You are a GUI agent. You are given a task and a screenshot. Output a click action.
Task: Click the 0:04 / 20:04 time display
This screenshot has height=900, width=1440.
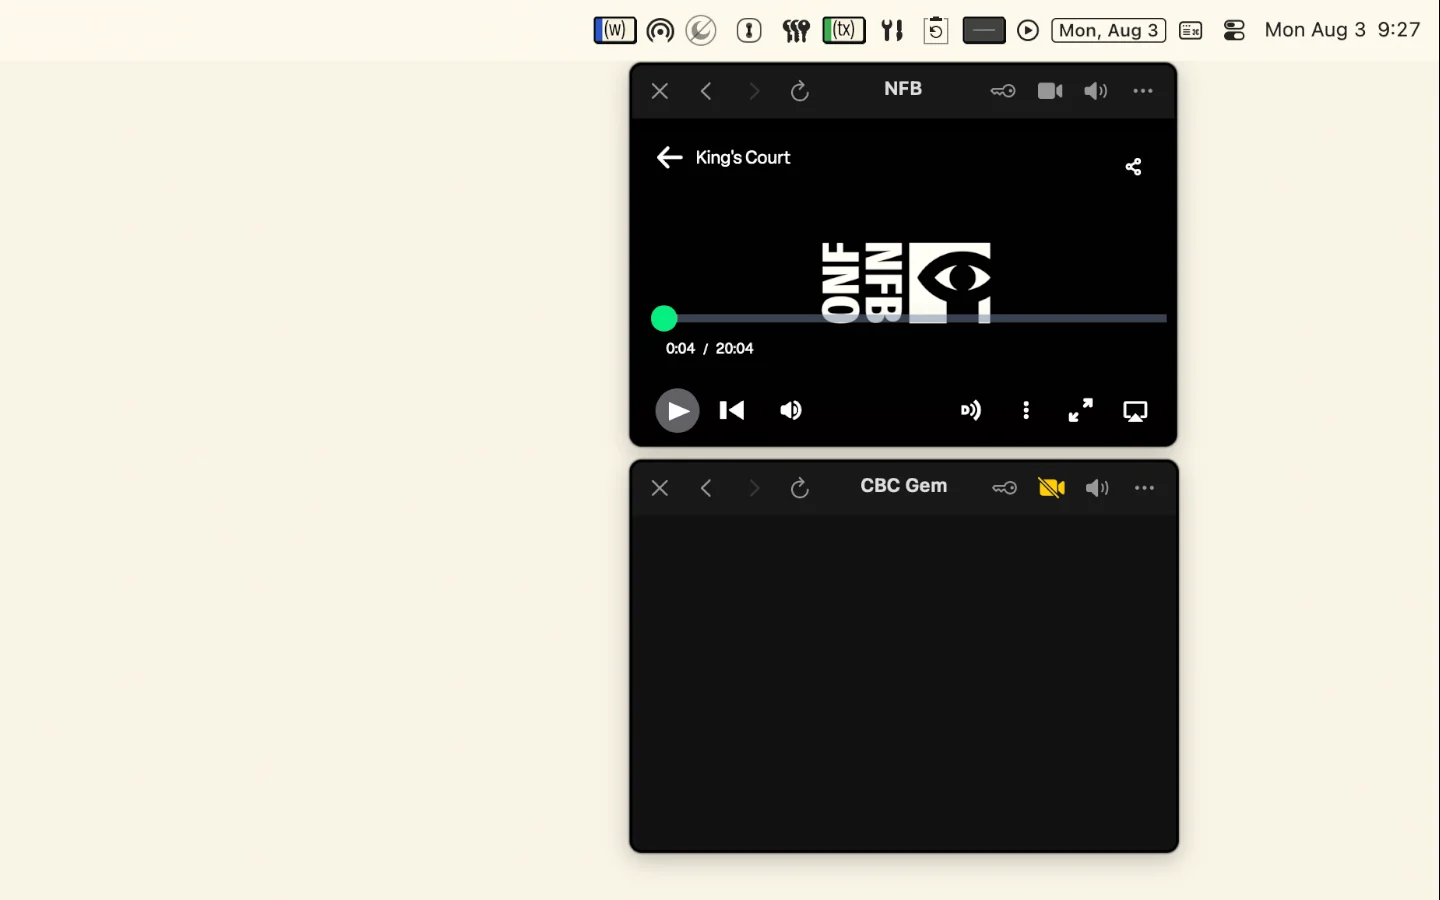coord(710,348)
